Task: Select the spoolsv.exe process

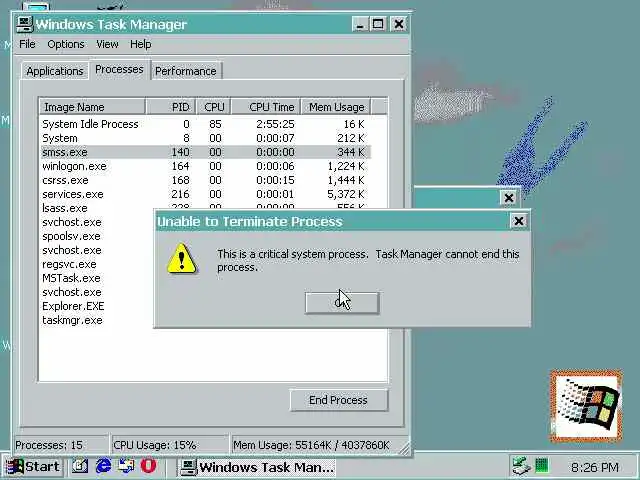Action: click(x=71, y=236)
